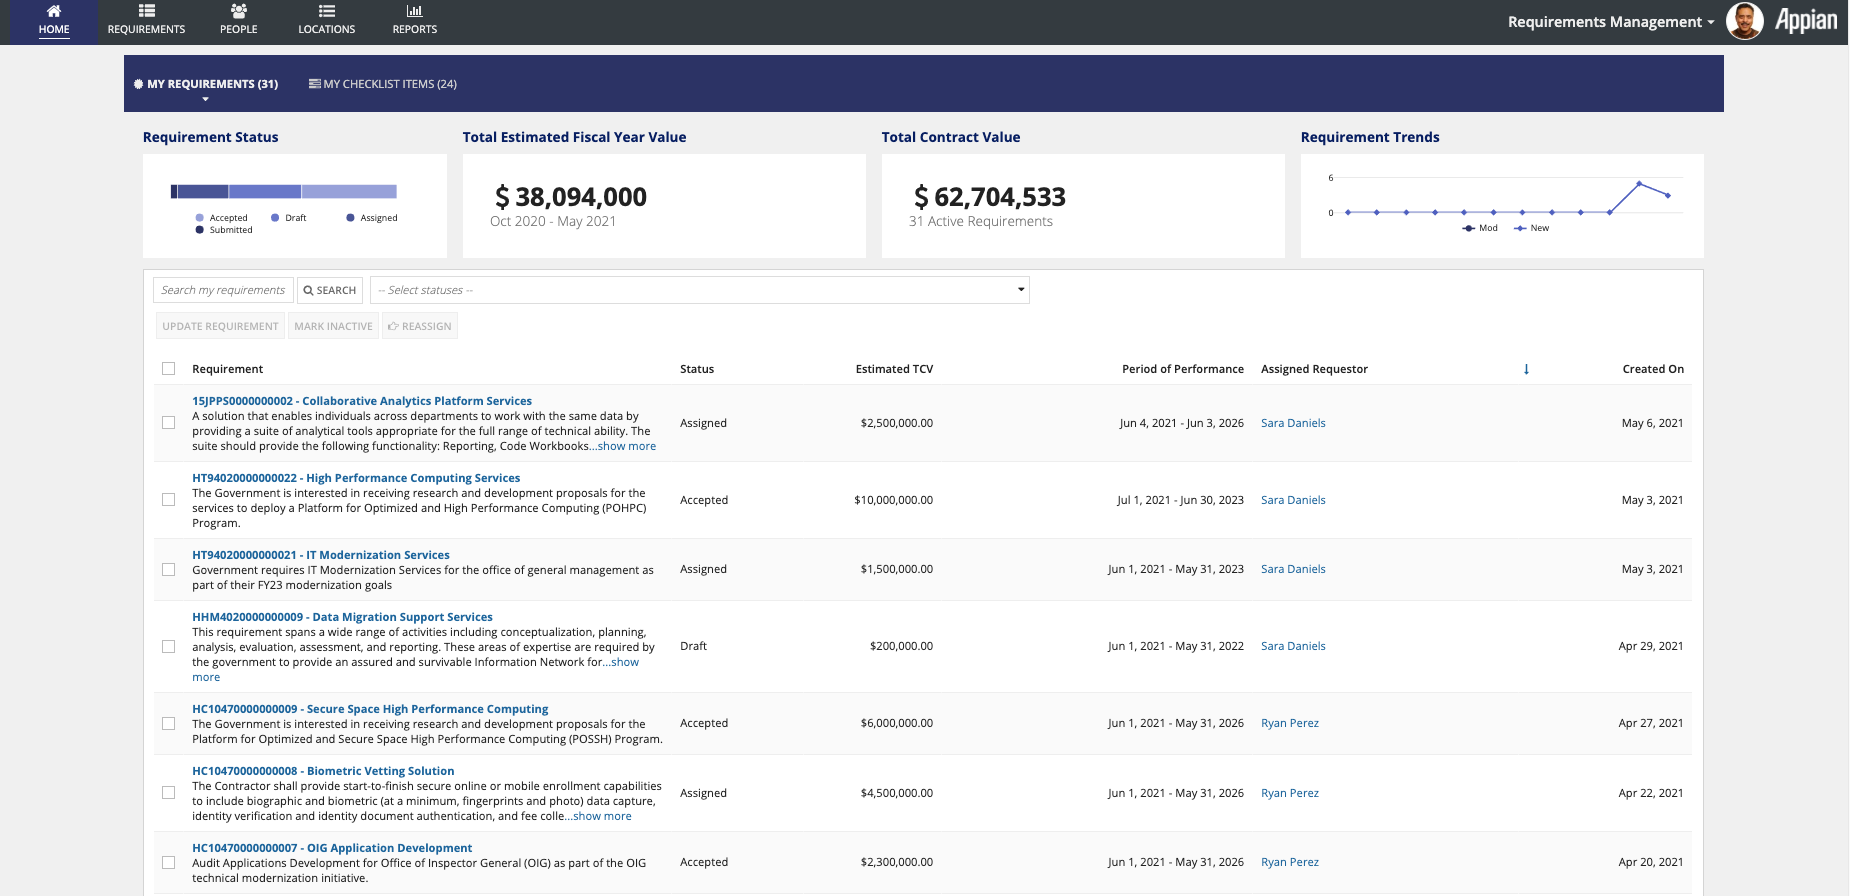Open Sara Daniels on Collaborative Analytics row
Viewport: 1850px width, 896px height.
pyautogui.click(x=1293, y=423)
